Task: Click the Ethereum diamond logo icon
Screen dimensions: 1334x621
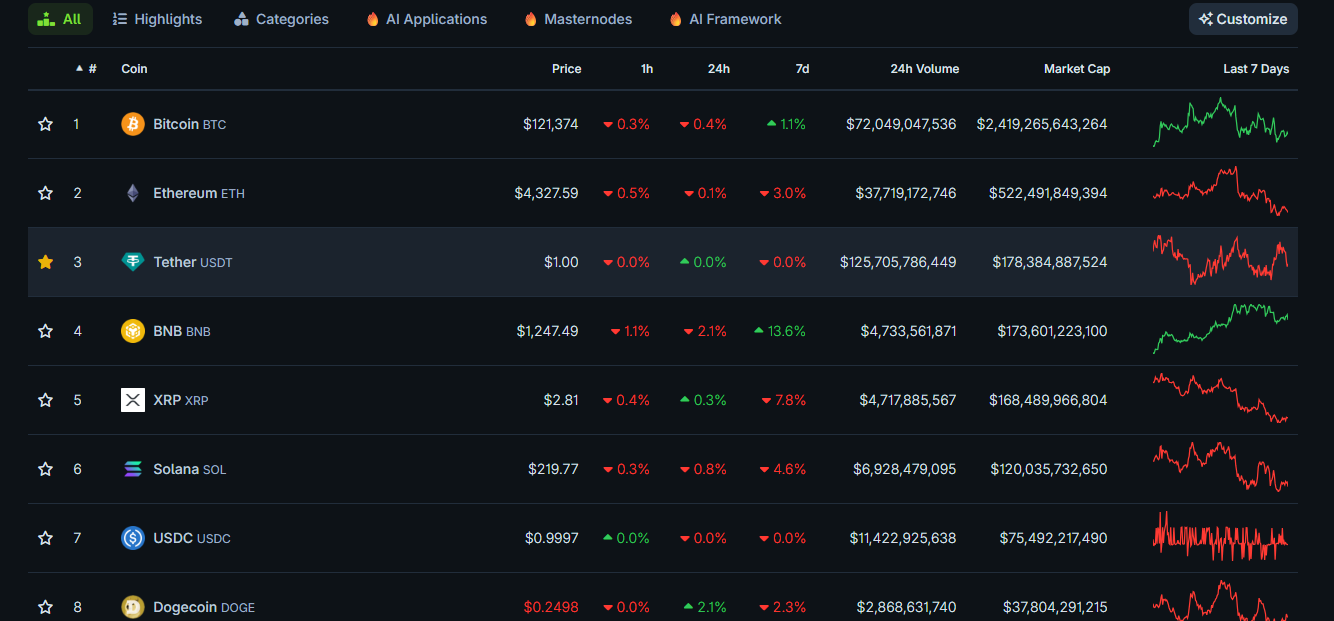Action: 133,193
